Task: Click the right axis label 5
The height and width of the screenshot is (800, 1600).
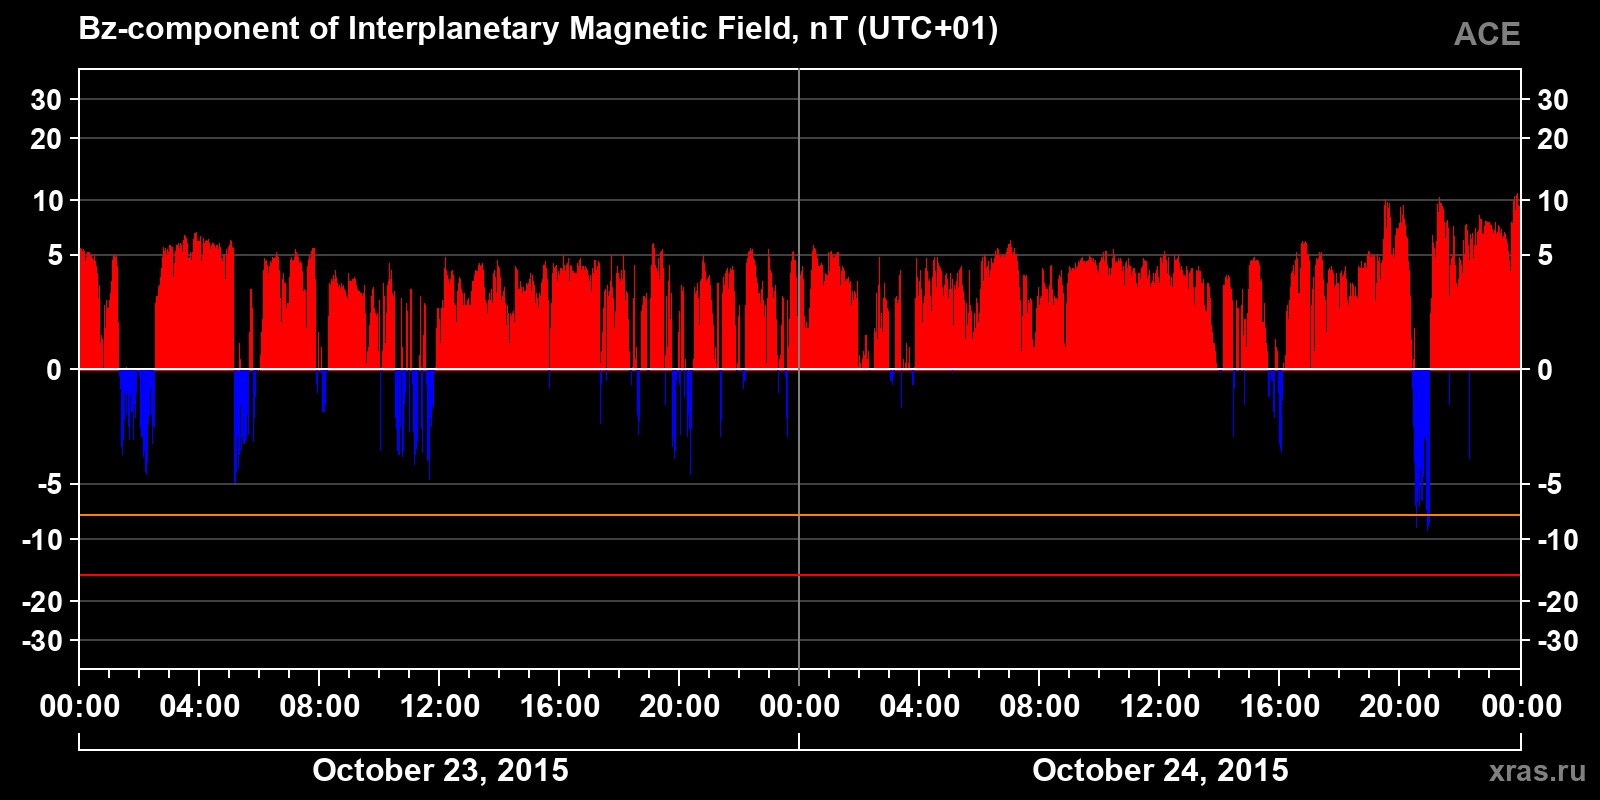Action: pos(1544,256)
